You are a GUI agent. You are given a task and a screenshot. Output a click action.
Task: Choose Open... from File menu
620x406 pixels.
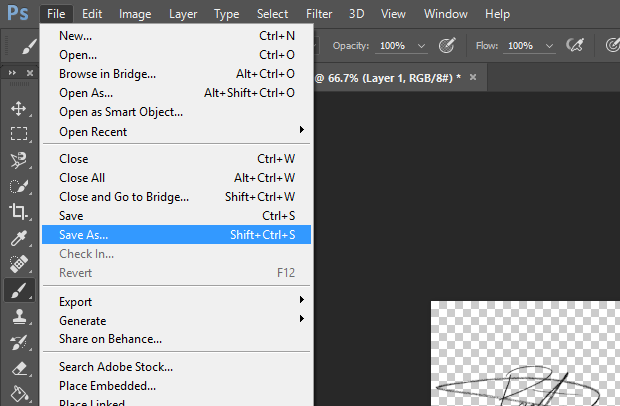(x=176, y=55)
